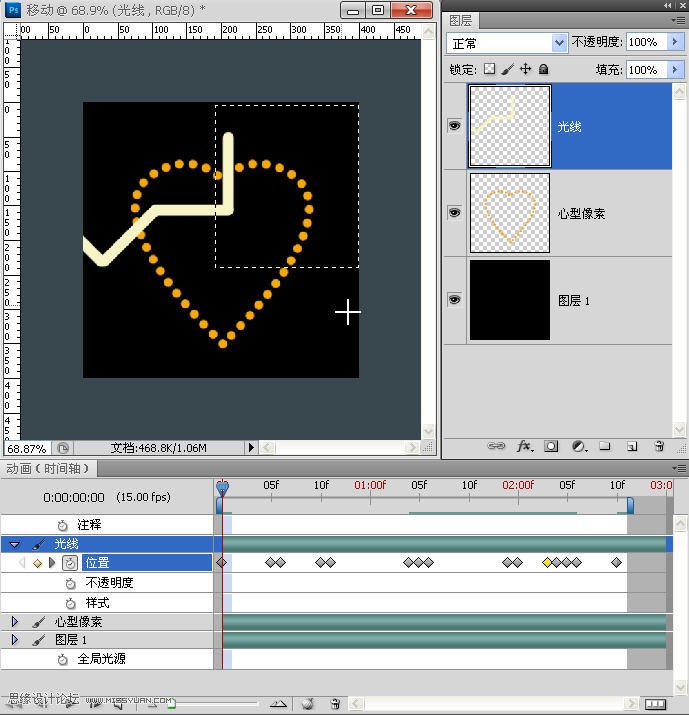Create a new layer in Layers panel
Screen dimensions: 689x715
click(632, 446)
